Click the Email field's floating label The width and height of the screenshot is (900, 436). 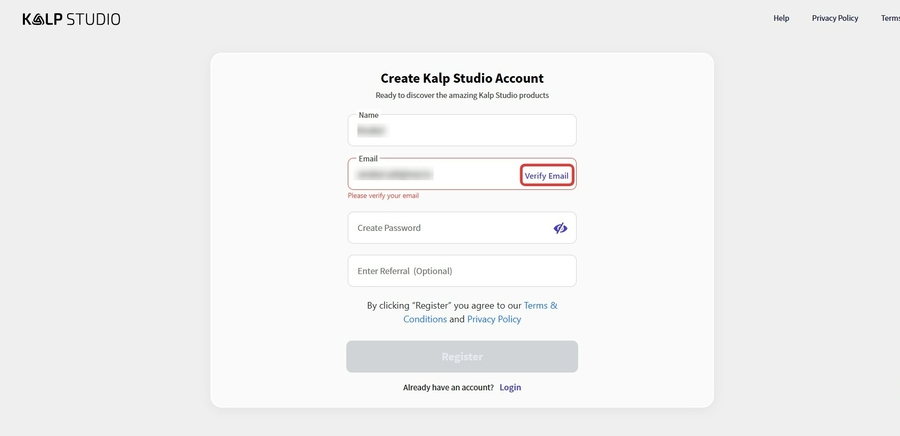pos(368,159)
